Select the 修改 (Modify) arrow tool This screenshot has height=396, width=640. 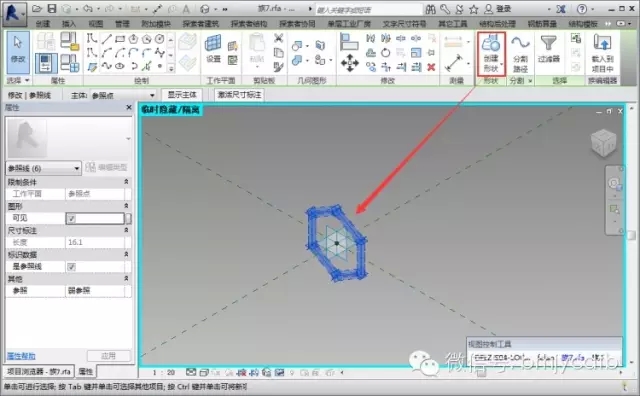pyautogui.click(x=18, y=52)
